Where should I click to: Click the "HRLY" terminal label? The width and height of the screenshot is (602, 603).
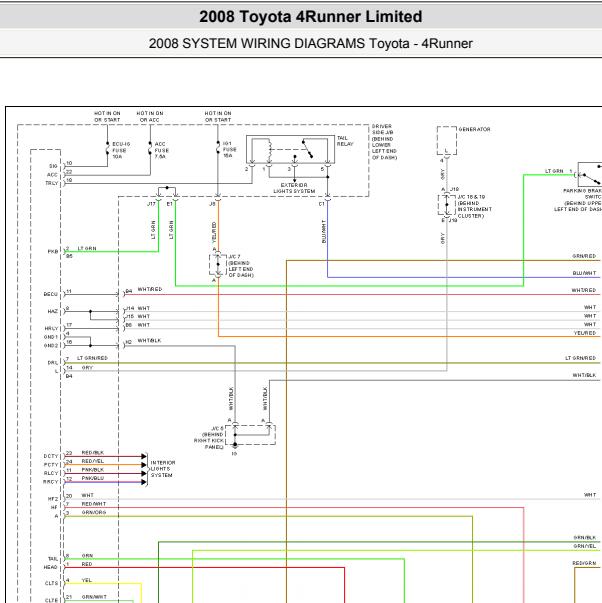(51, 328)
